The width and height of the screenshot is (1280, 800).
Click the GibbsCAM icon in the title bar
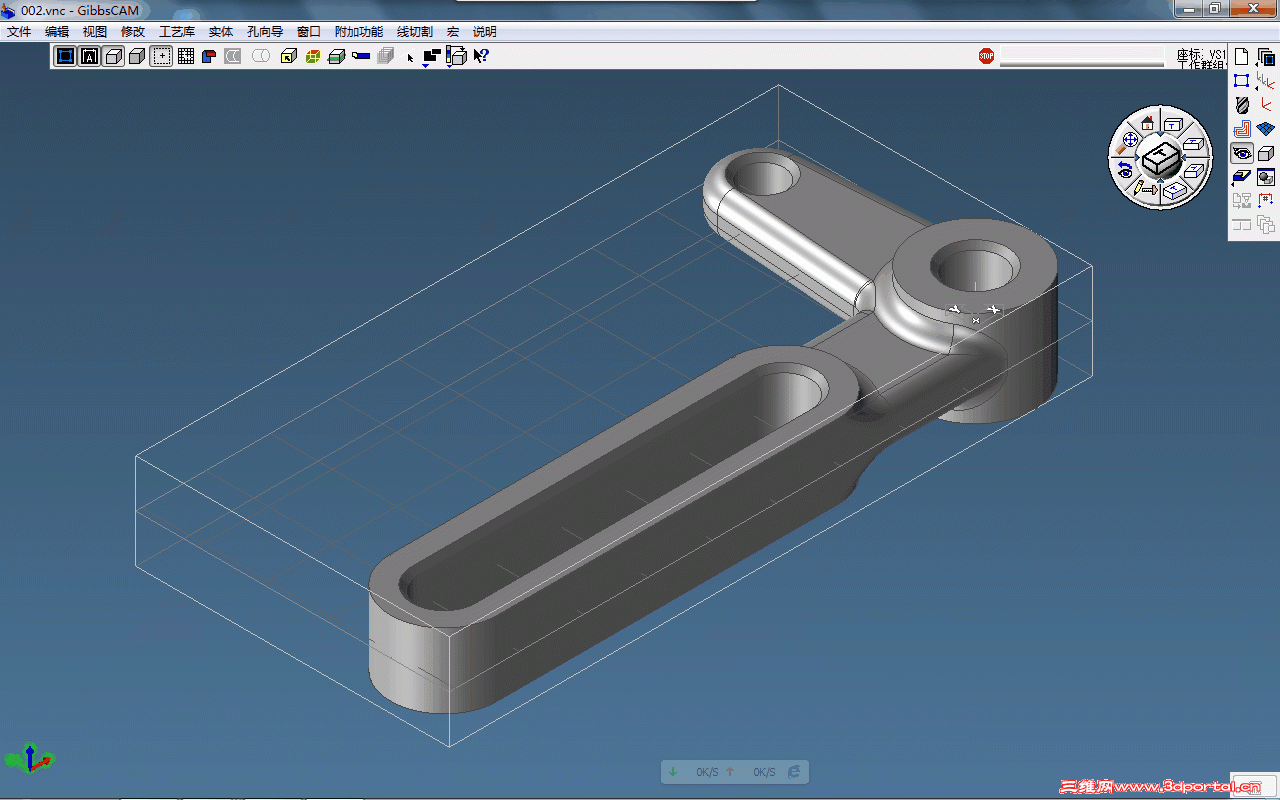[x=9, y=10]
